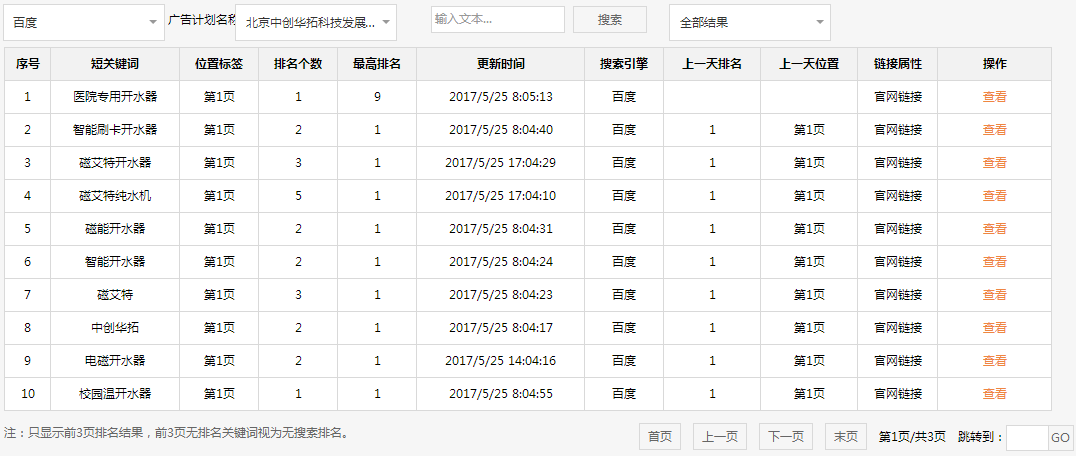Click 官网链接 in 医院专用开水器 row
Image resolution: width=1076 pixels, height=456 pixels.
click(898, 97)
